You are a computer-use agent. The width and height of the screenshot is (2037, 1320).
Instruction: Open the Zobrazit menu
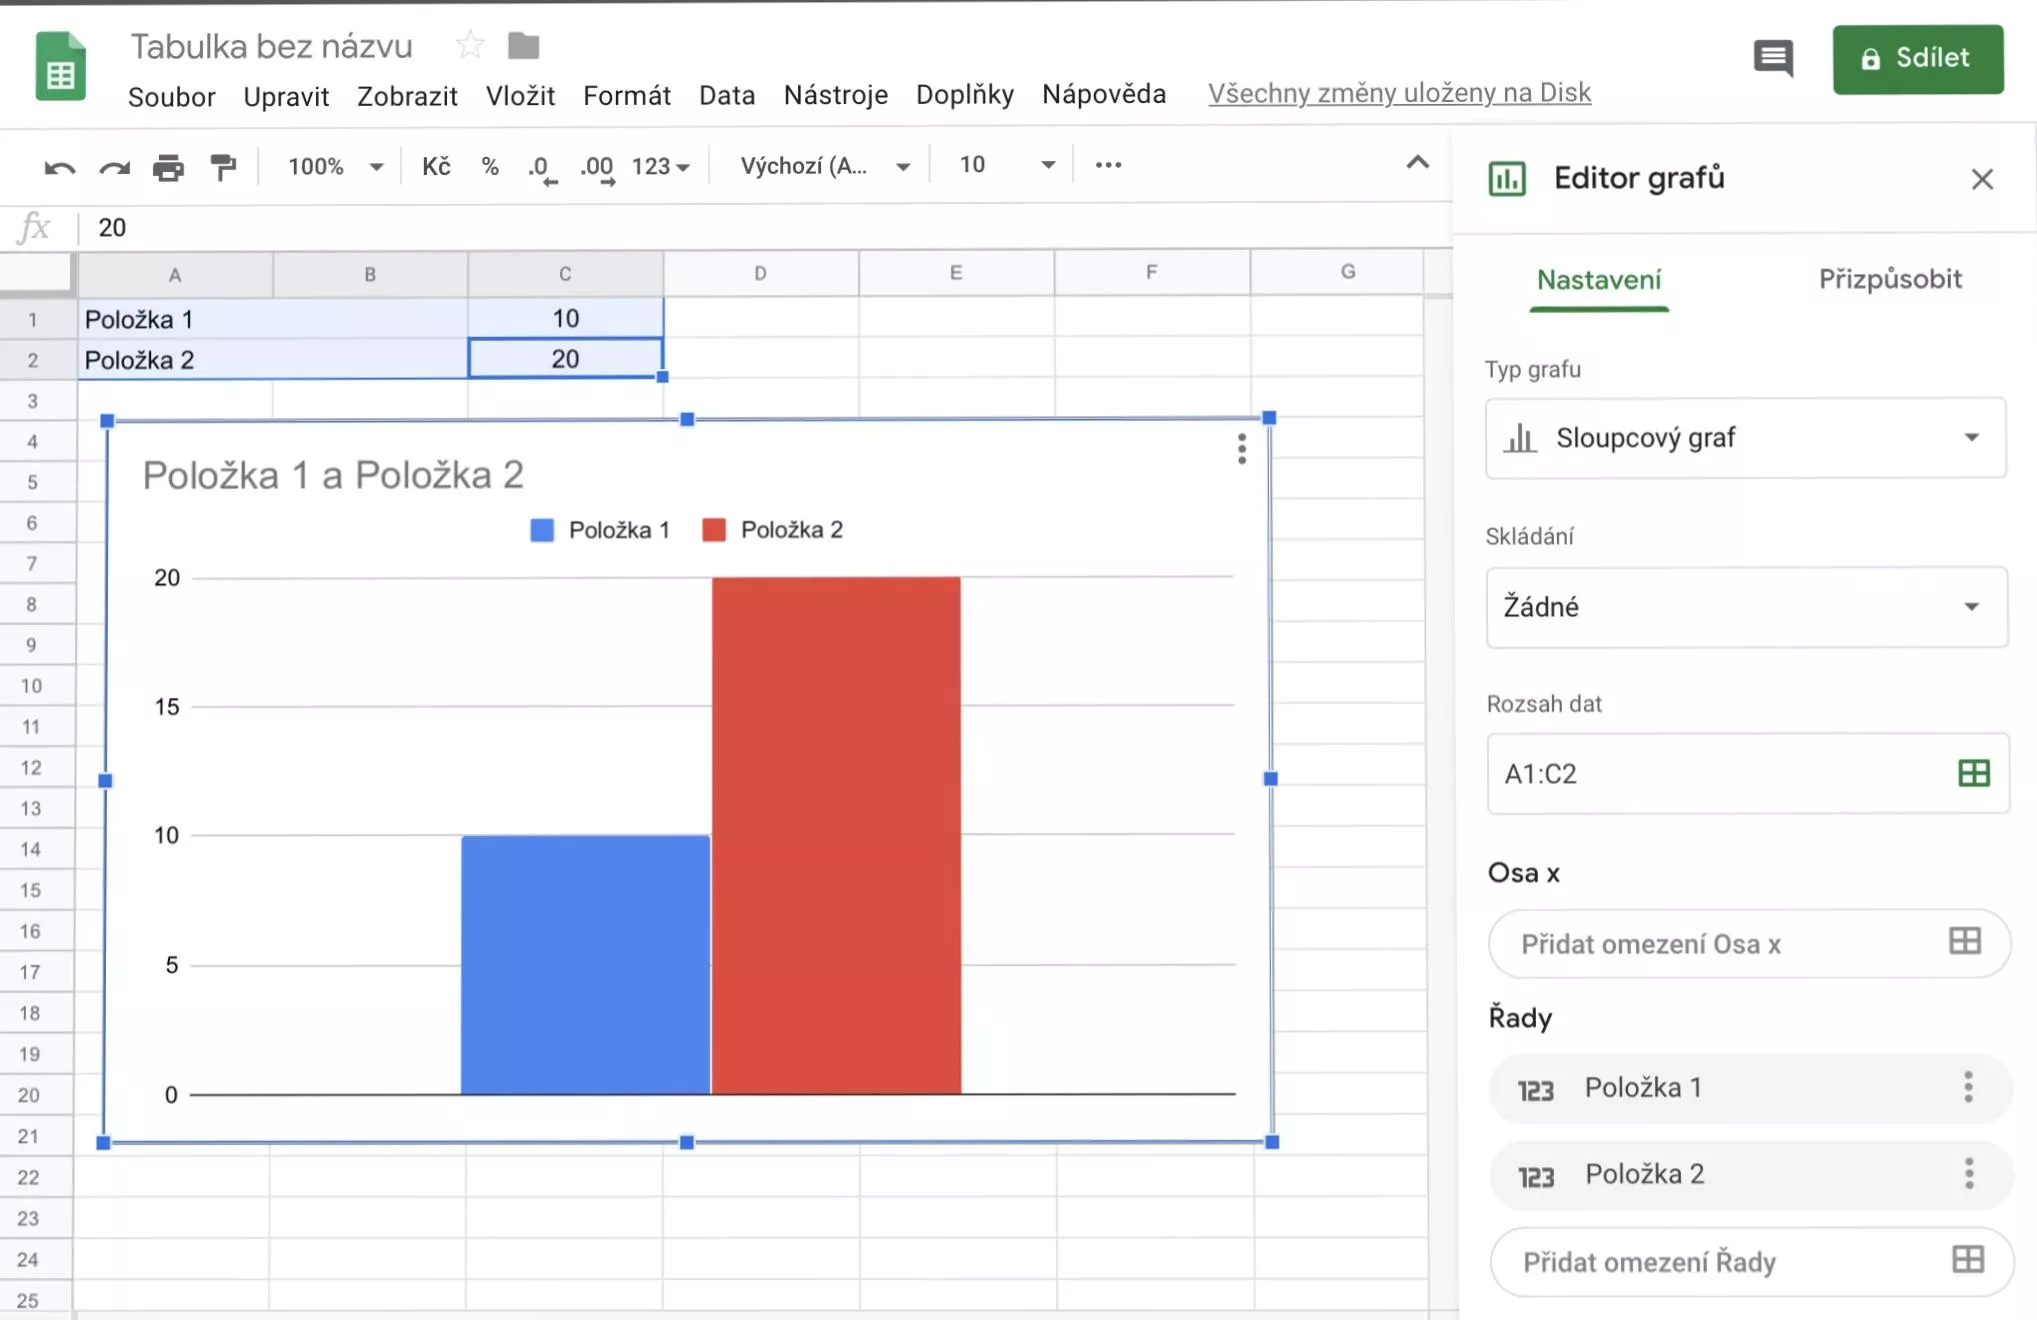pyautogui.click(x=407, y=96)
